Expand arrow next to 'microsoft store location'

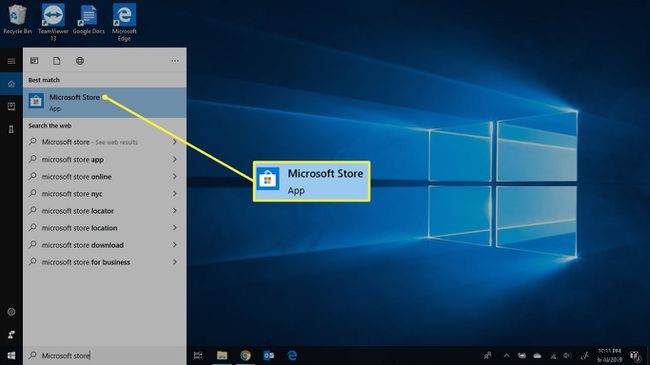tap(175, 228)
